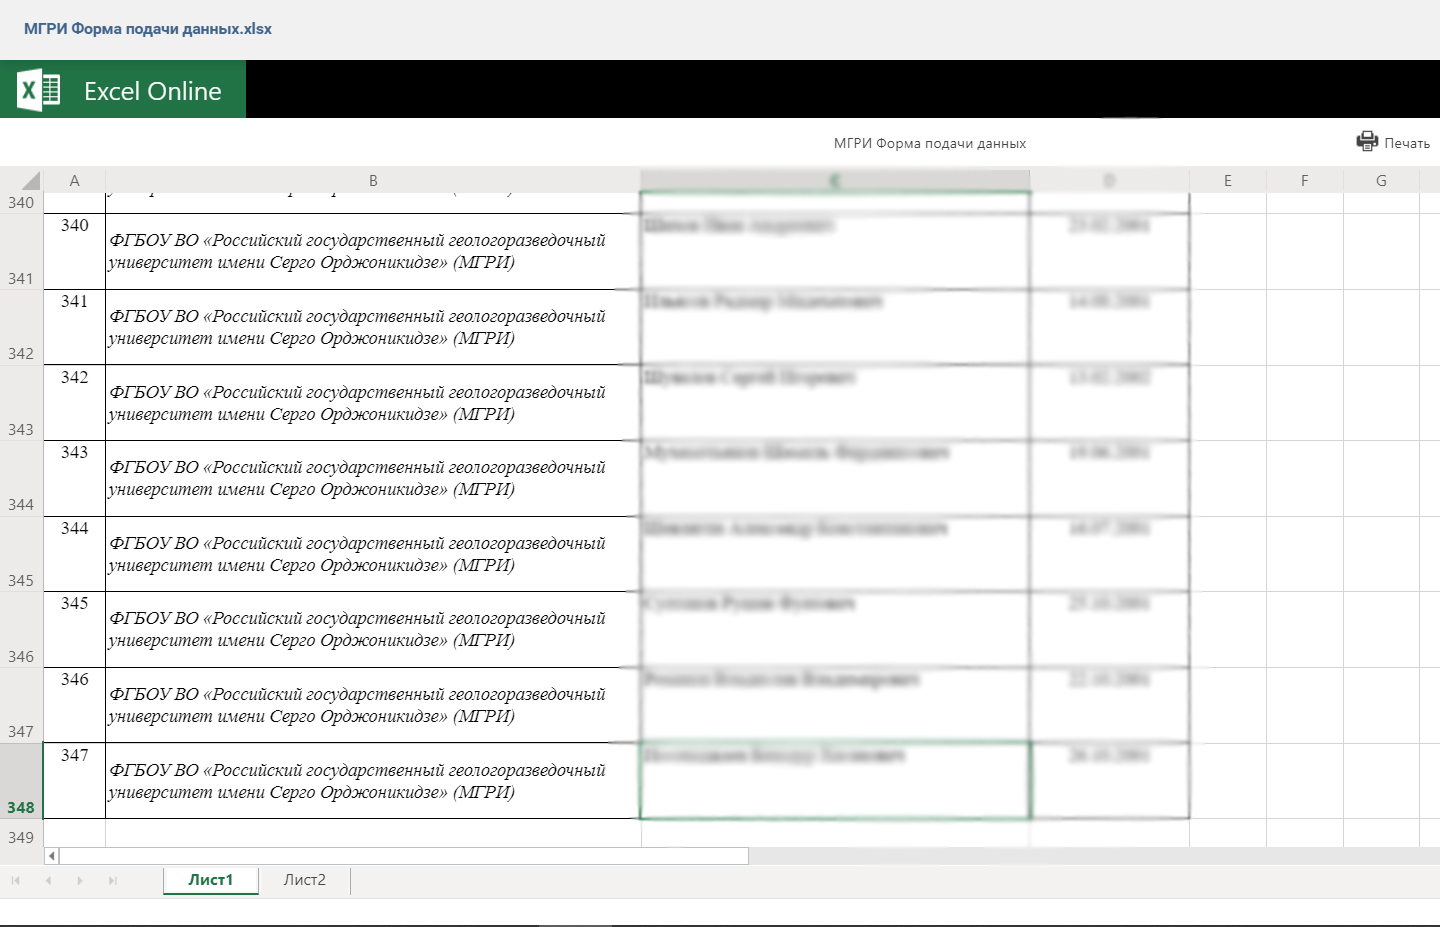Click the column E header
This screenshot has height=927, width=1440.
1227,181
